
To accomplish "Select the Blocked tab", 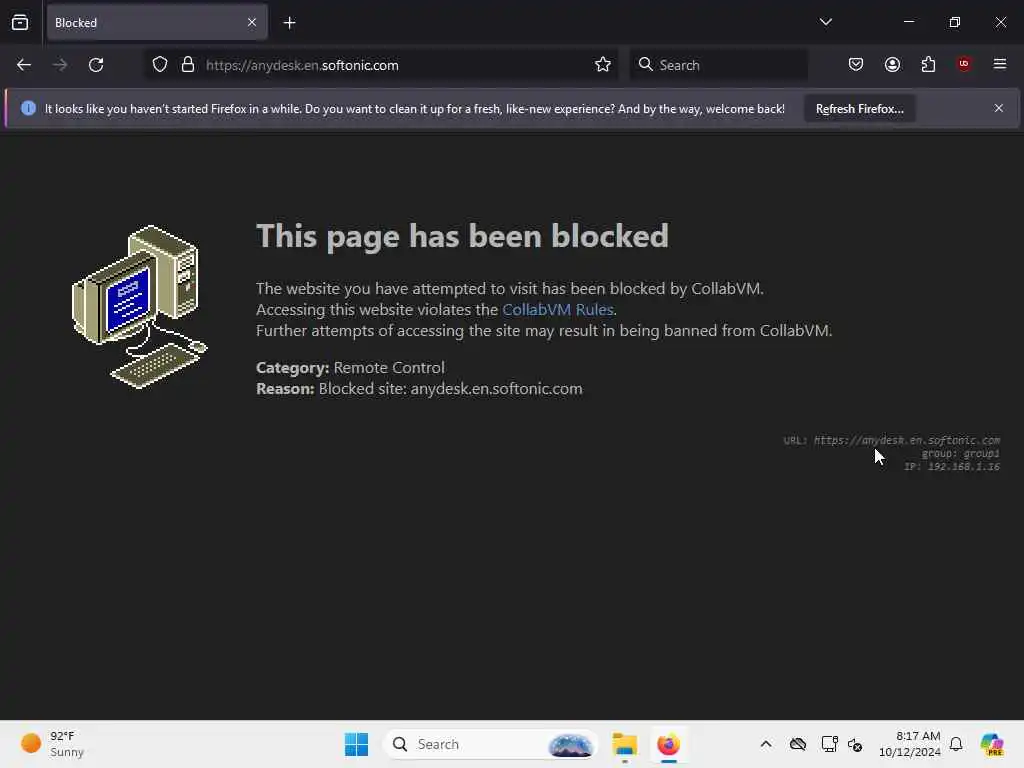I will [x=157, y=22].
